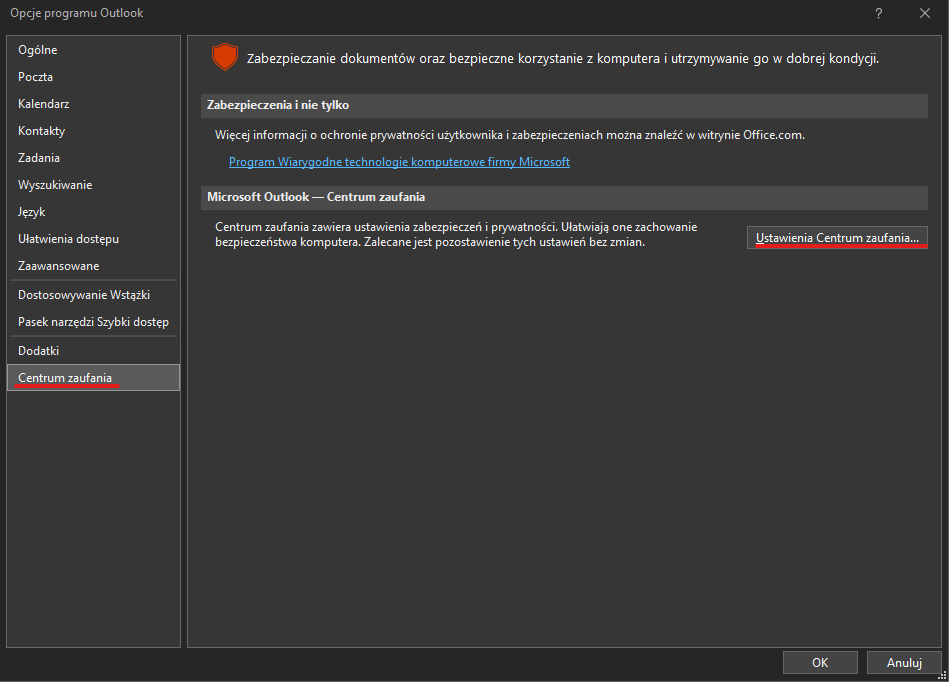Screen dimensions: 949x682
Task: Open Zaawansowane options
Action: pyautogui.click(x=58, y=266)
